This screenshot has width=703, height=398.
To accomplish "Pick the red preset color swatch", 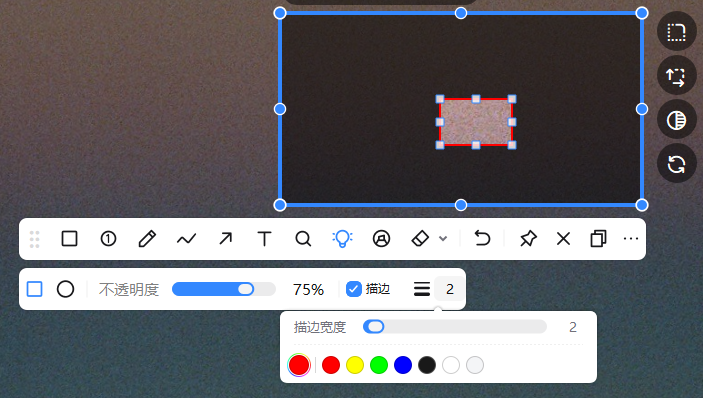I will pyautogui.click(x=331, y=365).
